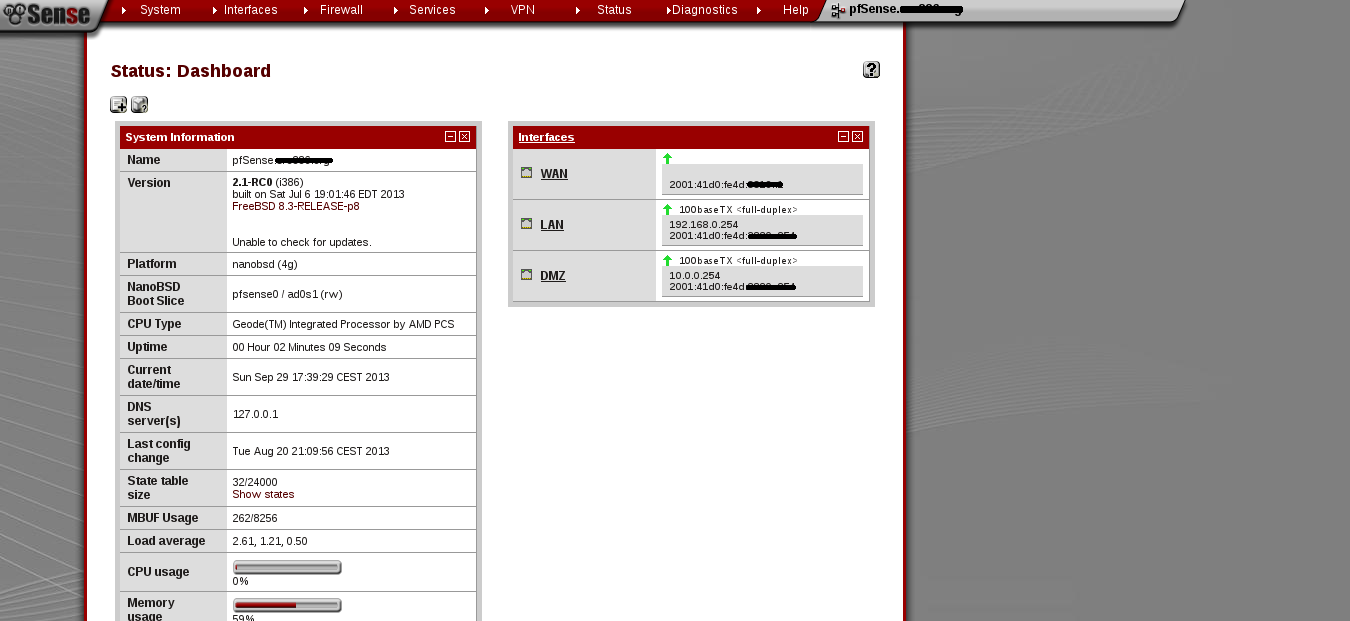The width and height of the screenshot is (1350, 621).
Task: Click the System Information widget title
Action: (180, 137)
